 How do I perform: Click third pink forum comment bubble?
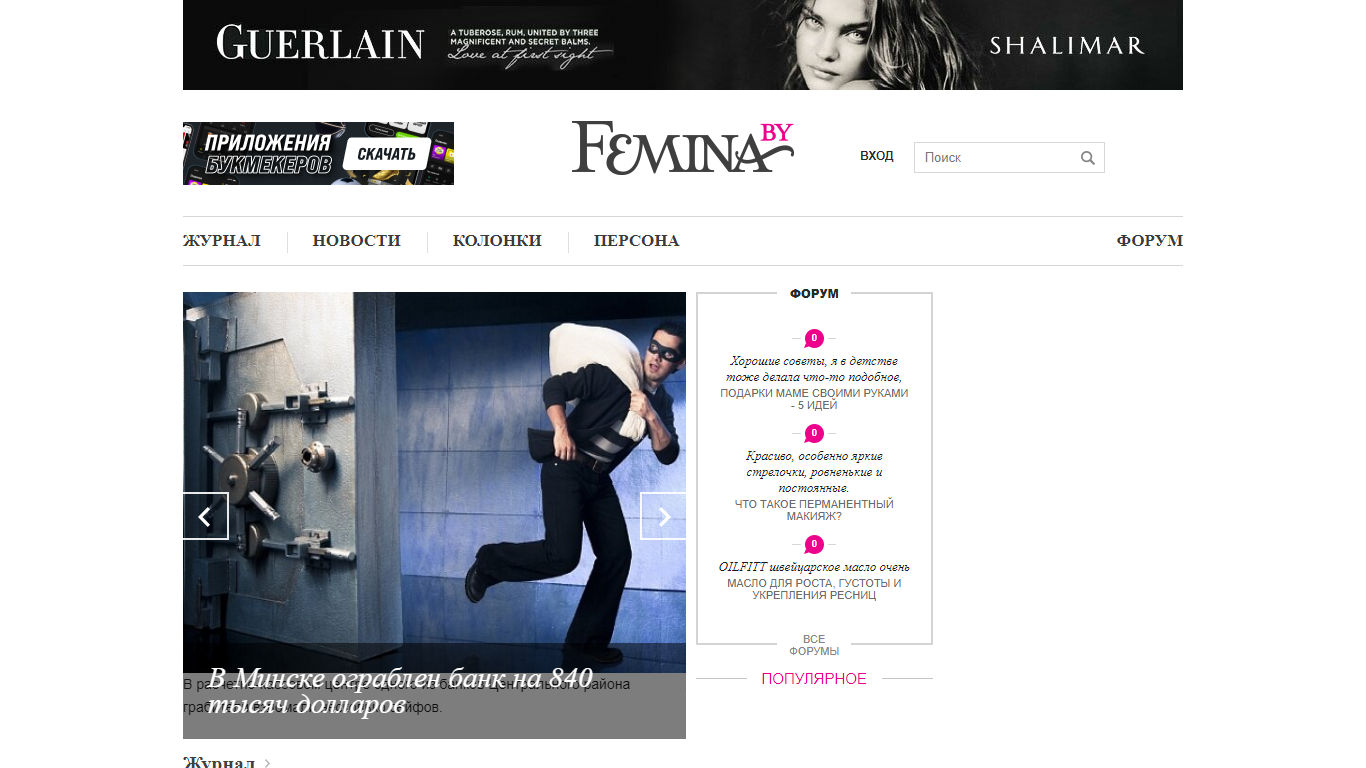pyautogui.click(x=814, y=544)
